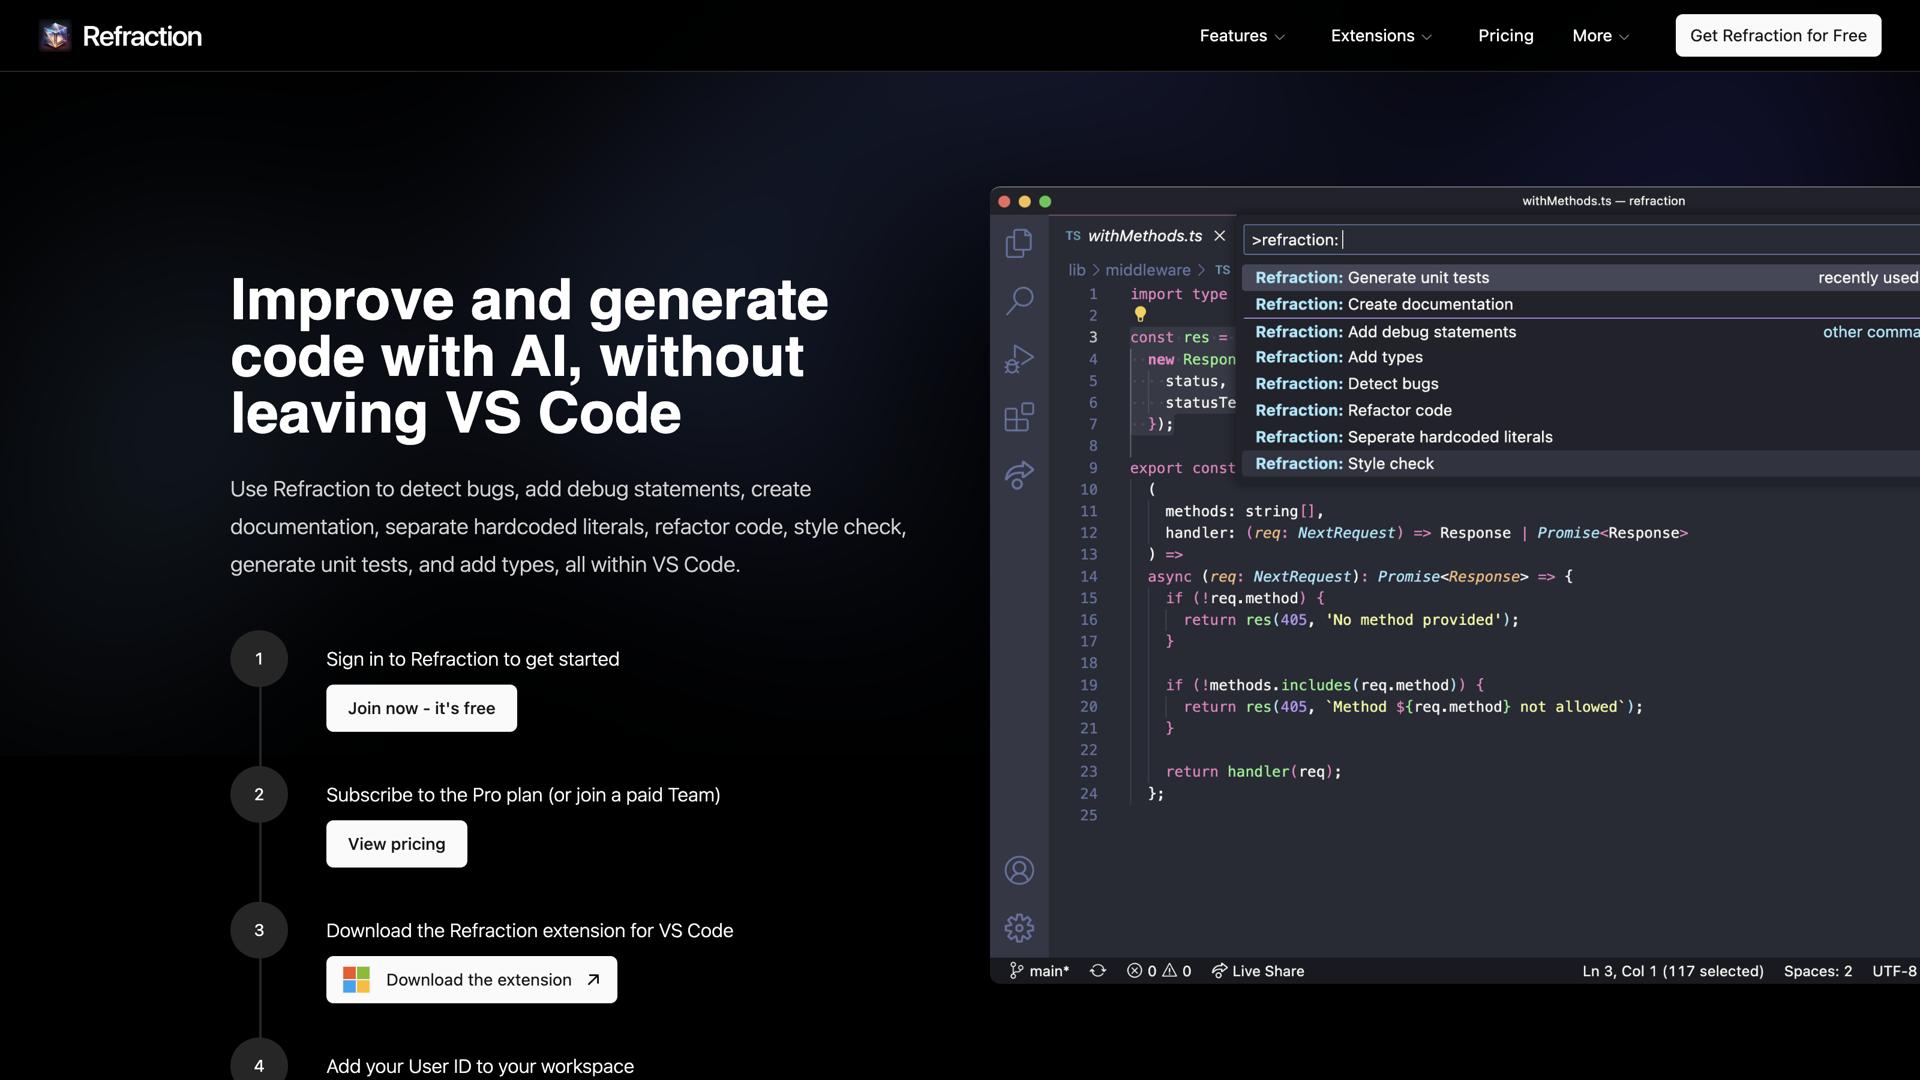Open the Accounts icon near the bottom sidebar
The image size is (1920, 1080).
coord(1019,870)
